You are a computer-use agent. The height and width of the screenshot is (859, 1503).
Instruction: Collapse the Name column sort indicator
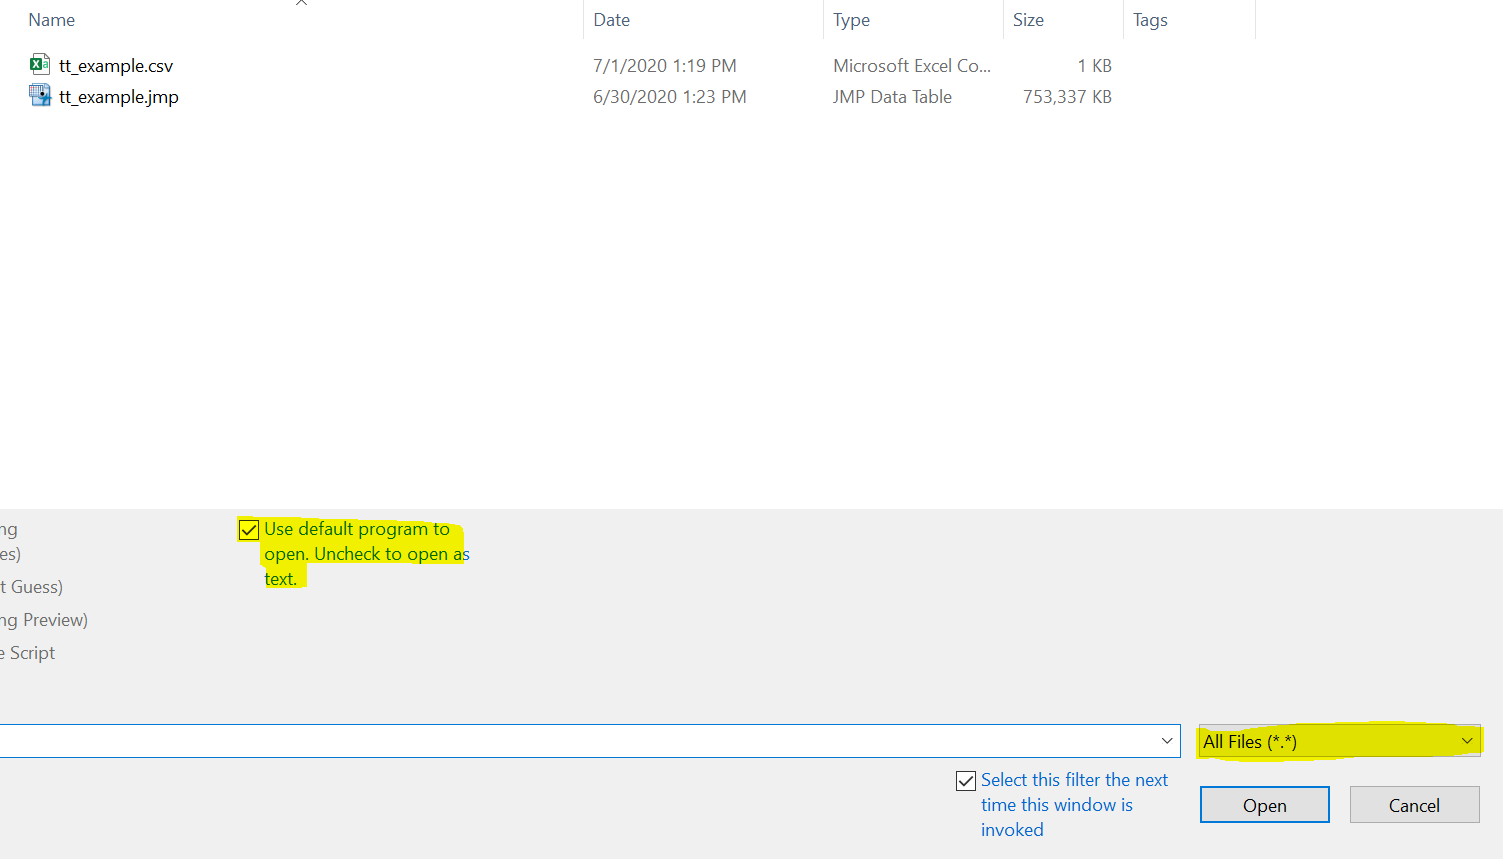[301, 5]
